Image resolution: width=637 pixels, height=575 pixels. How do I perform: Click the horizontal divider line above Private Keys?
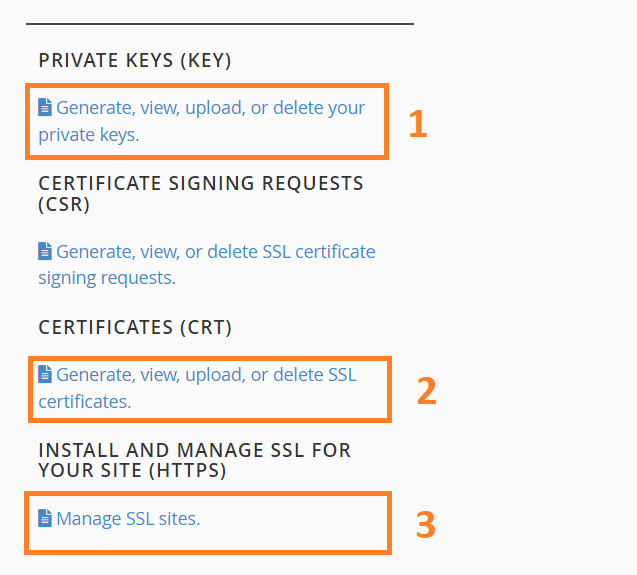(x=220, y=24)
